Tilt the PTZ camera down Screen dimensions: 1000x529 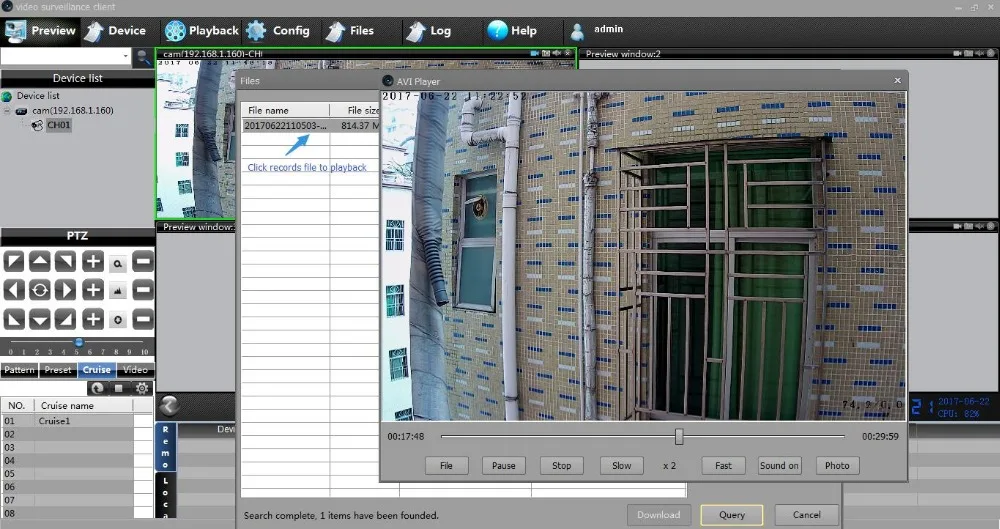click(40, 319)
